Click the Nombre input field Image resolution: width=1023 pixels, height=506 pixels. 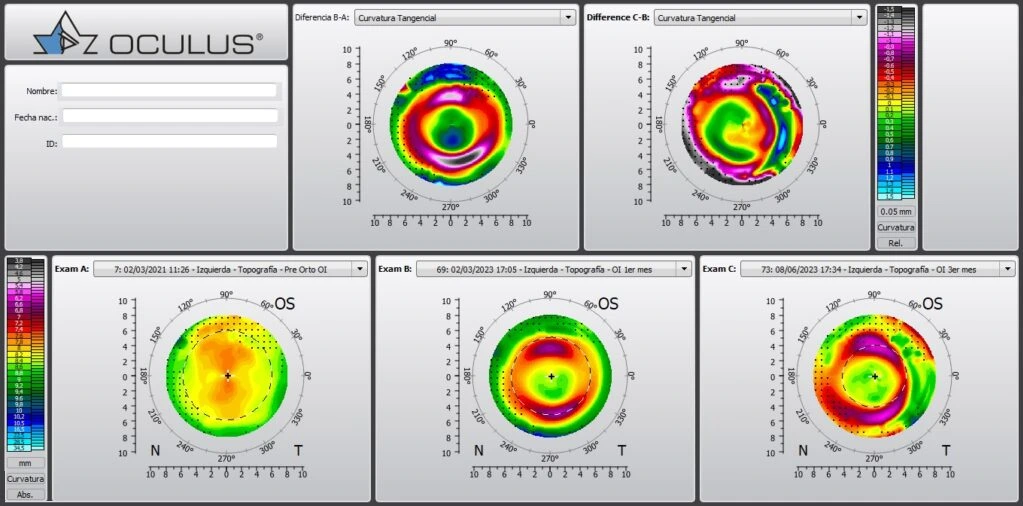click(x=168, y=90)
